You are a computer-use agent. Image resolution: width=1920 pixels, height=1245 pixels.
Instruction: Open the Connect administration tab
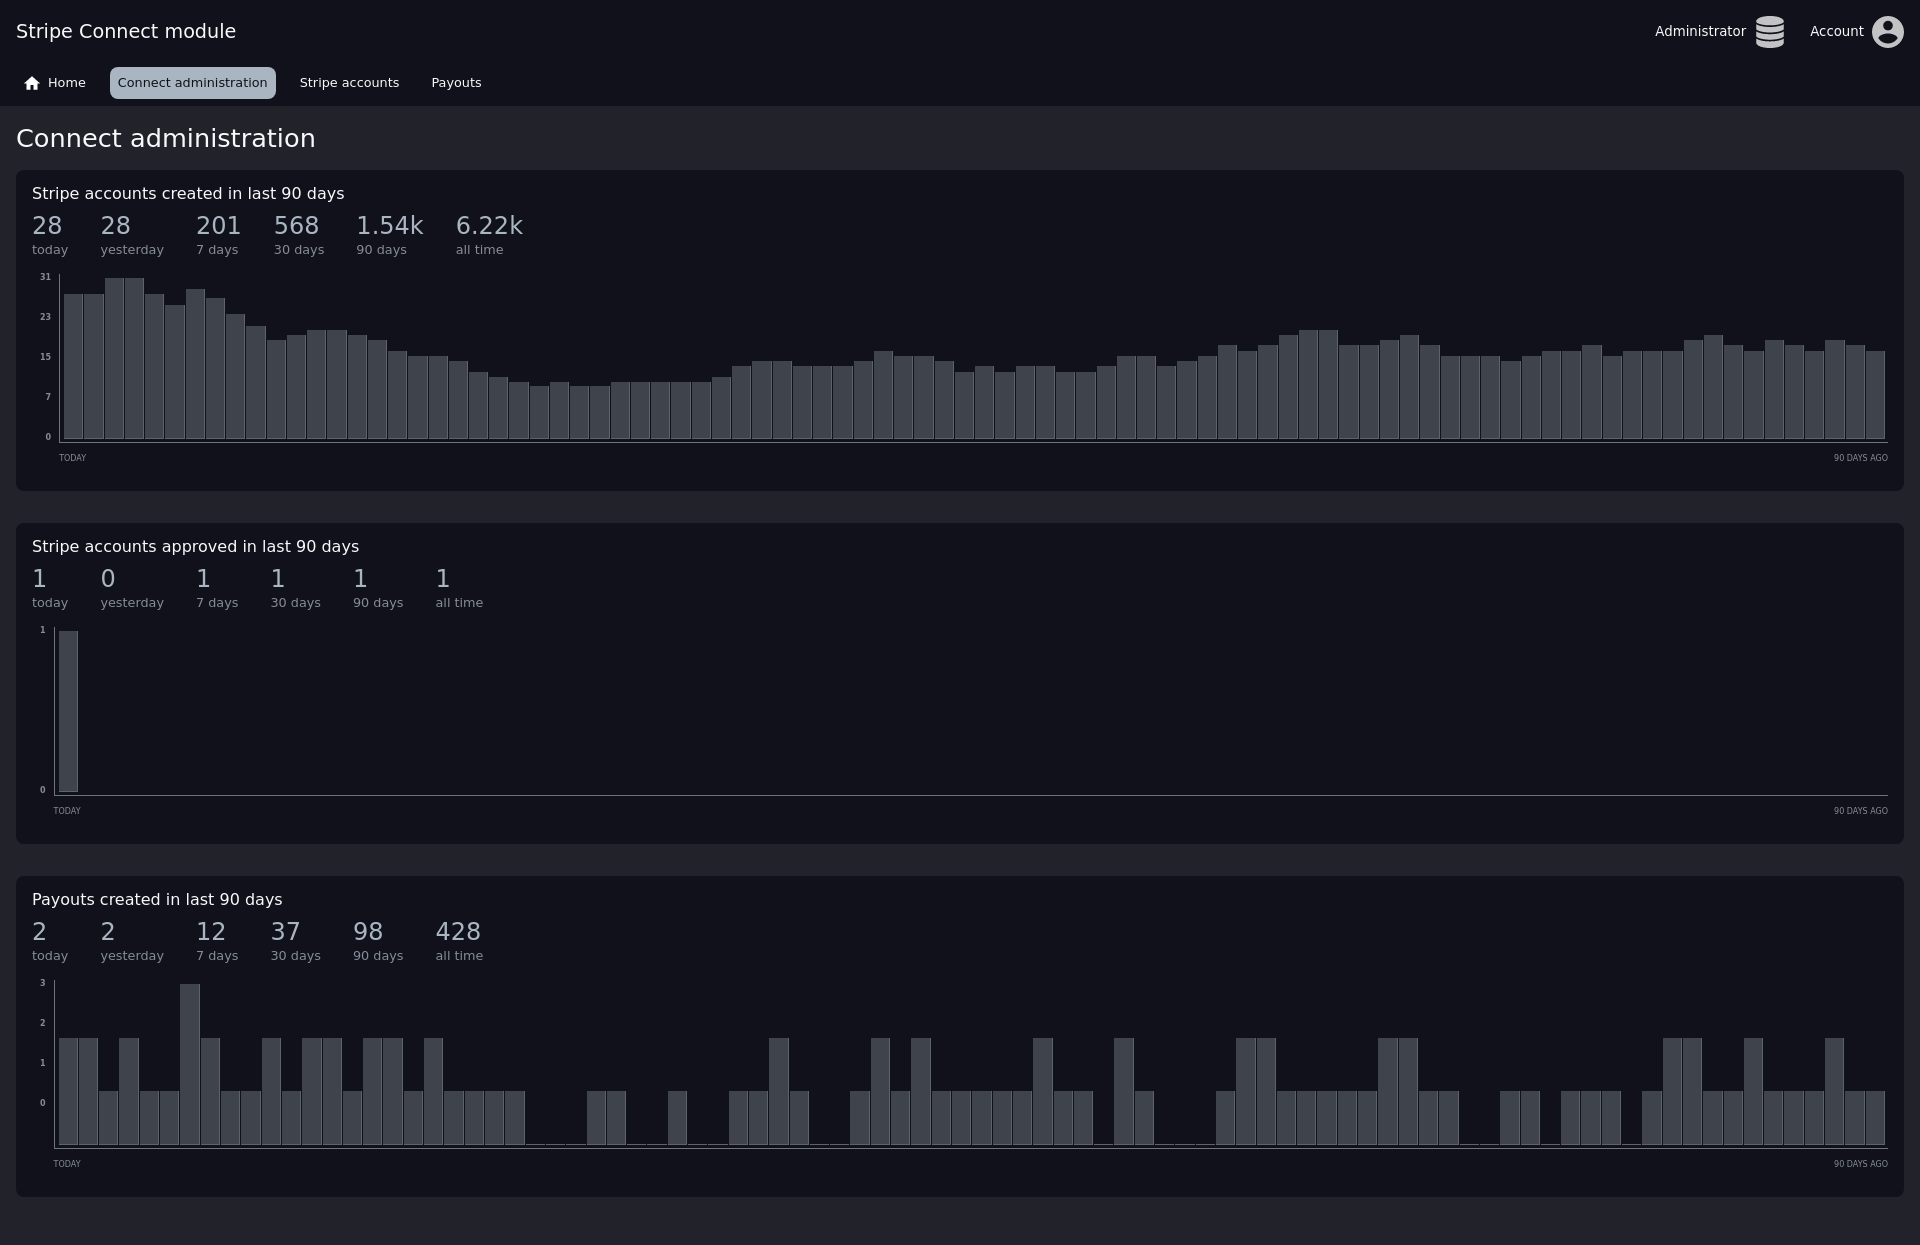(192, 83)
